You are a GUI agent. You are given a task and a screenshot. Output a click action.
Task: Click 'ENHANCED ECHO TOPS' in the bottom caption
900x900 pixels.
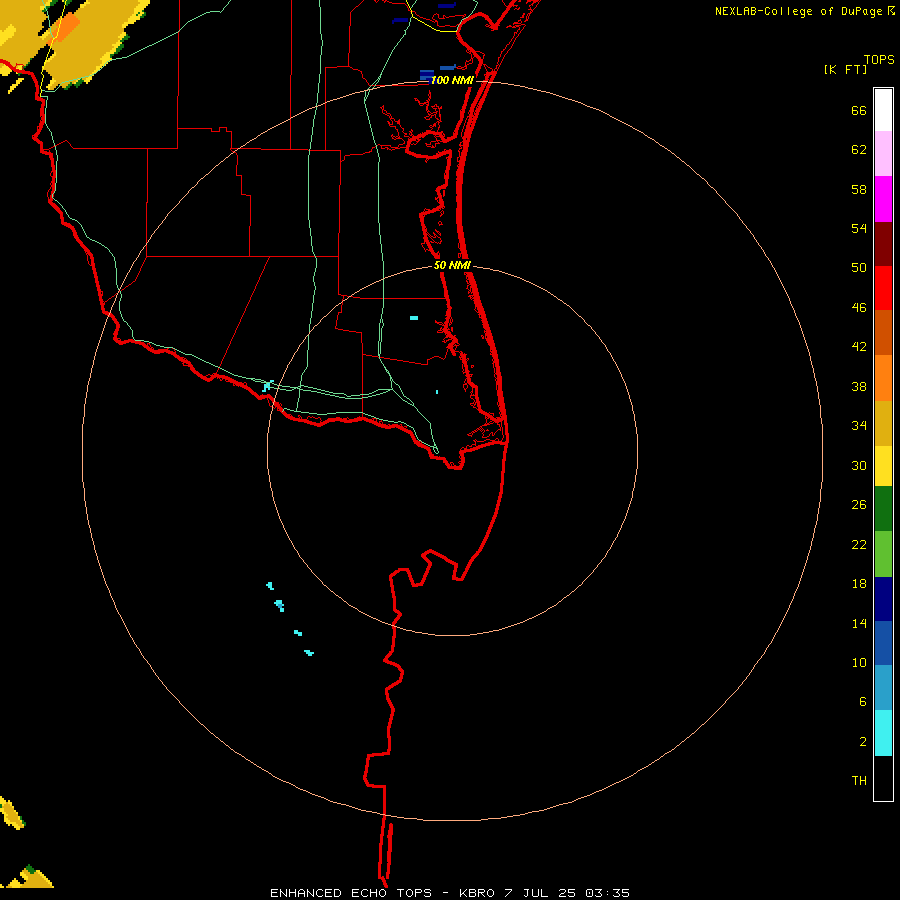[351, 893]
